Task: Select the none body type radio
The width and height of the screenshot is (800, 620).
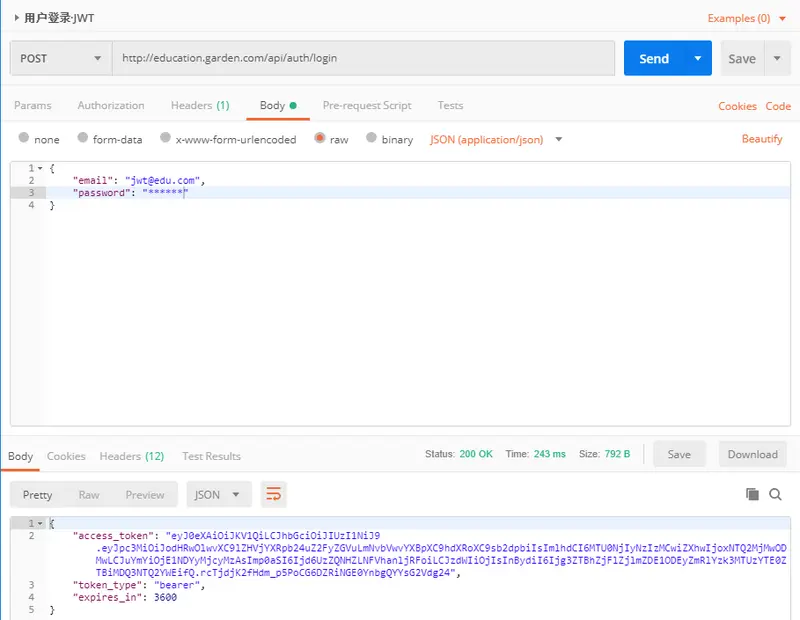Action: click(23, 137)
